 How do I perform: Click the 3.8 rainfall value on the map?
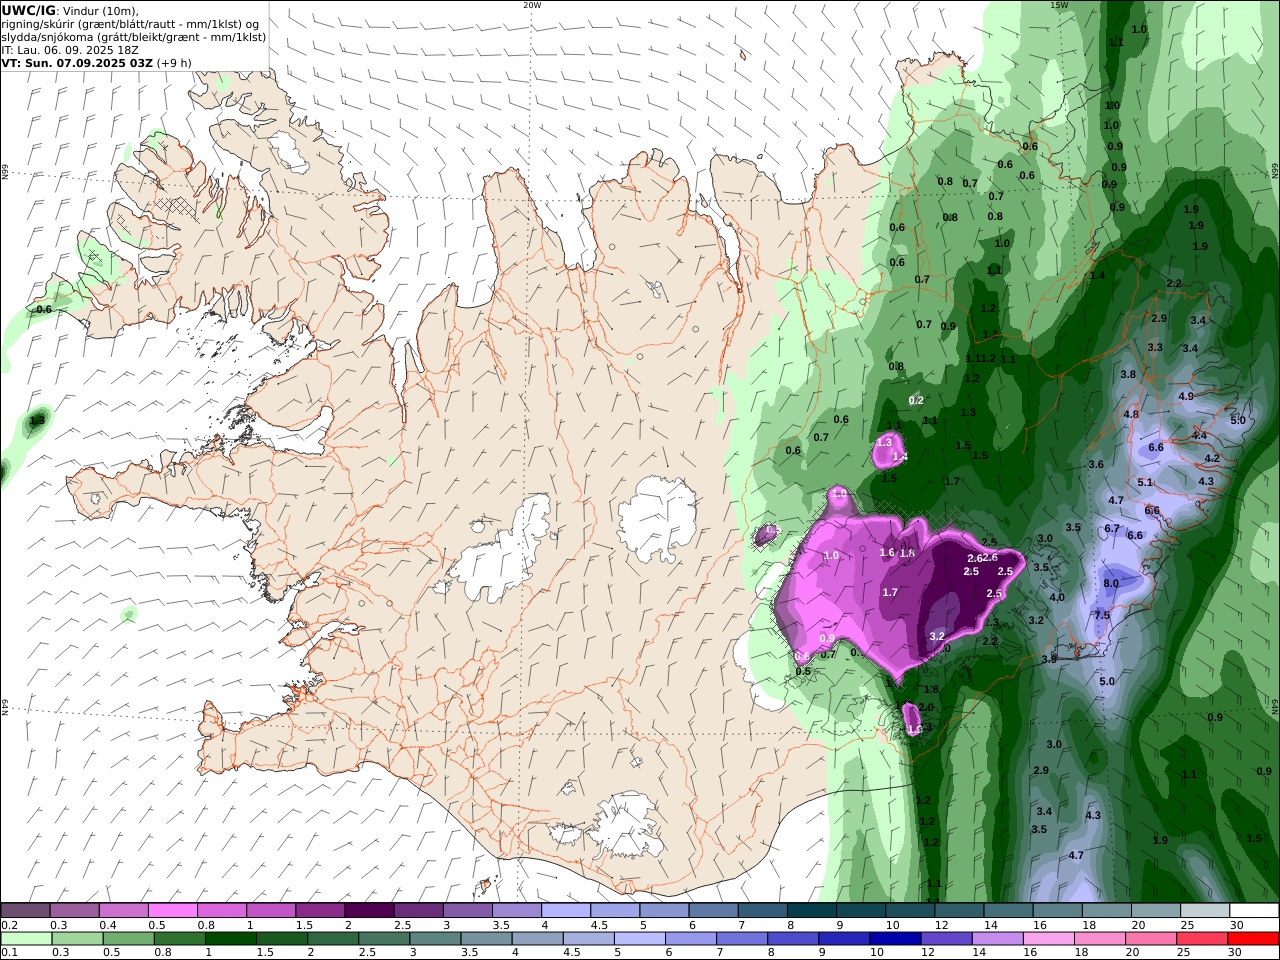[x=1128, y=374]
